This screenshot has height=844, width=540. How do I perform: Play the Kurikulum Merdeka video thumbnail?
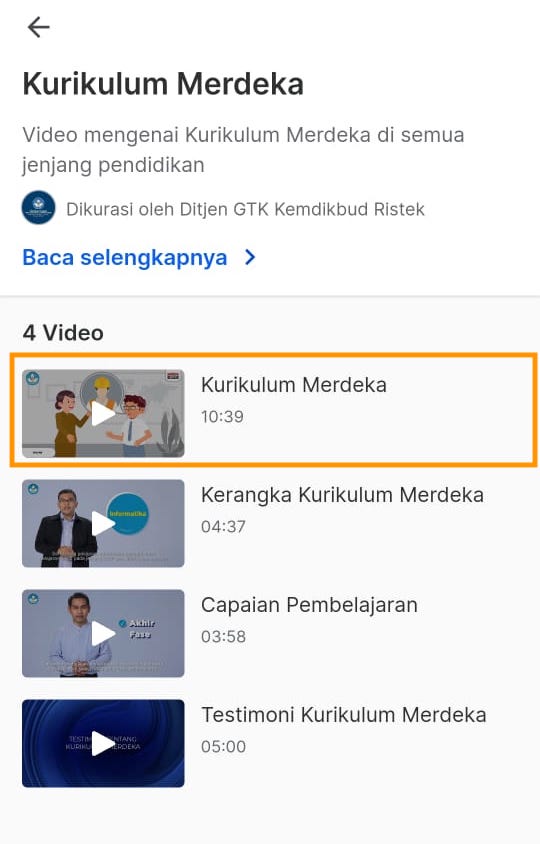[103, 413]
